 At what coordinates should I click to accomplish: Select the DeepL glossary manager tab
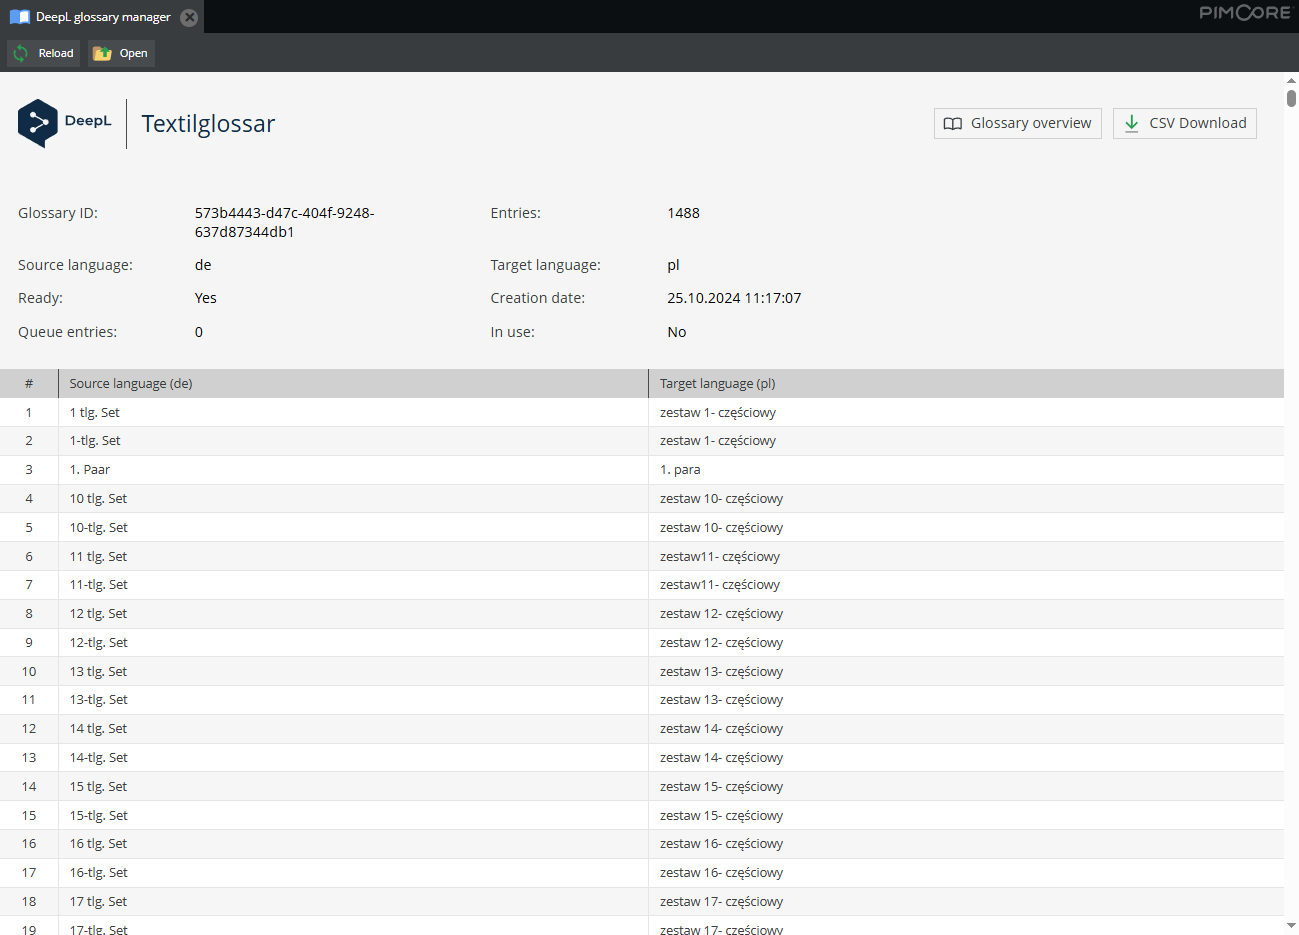tap(102, 17)
